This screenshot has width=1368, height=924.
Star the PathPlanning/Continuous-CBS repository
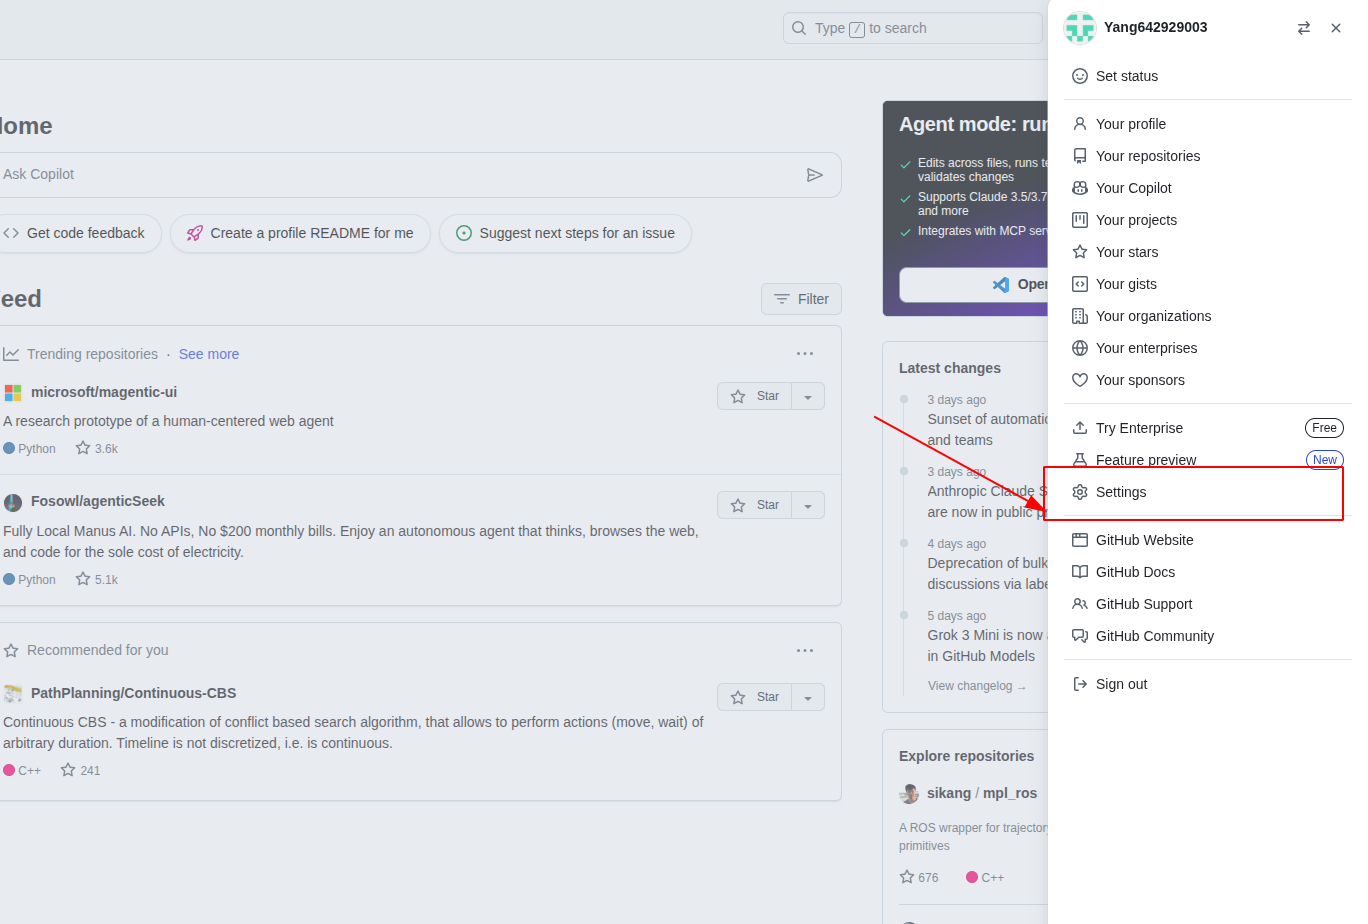tap(755, 697)
